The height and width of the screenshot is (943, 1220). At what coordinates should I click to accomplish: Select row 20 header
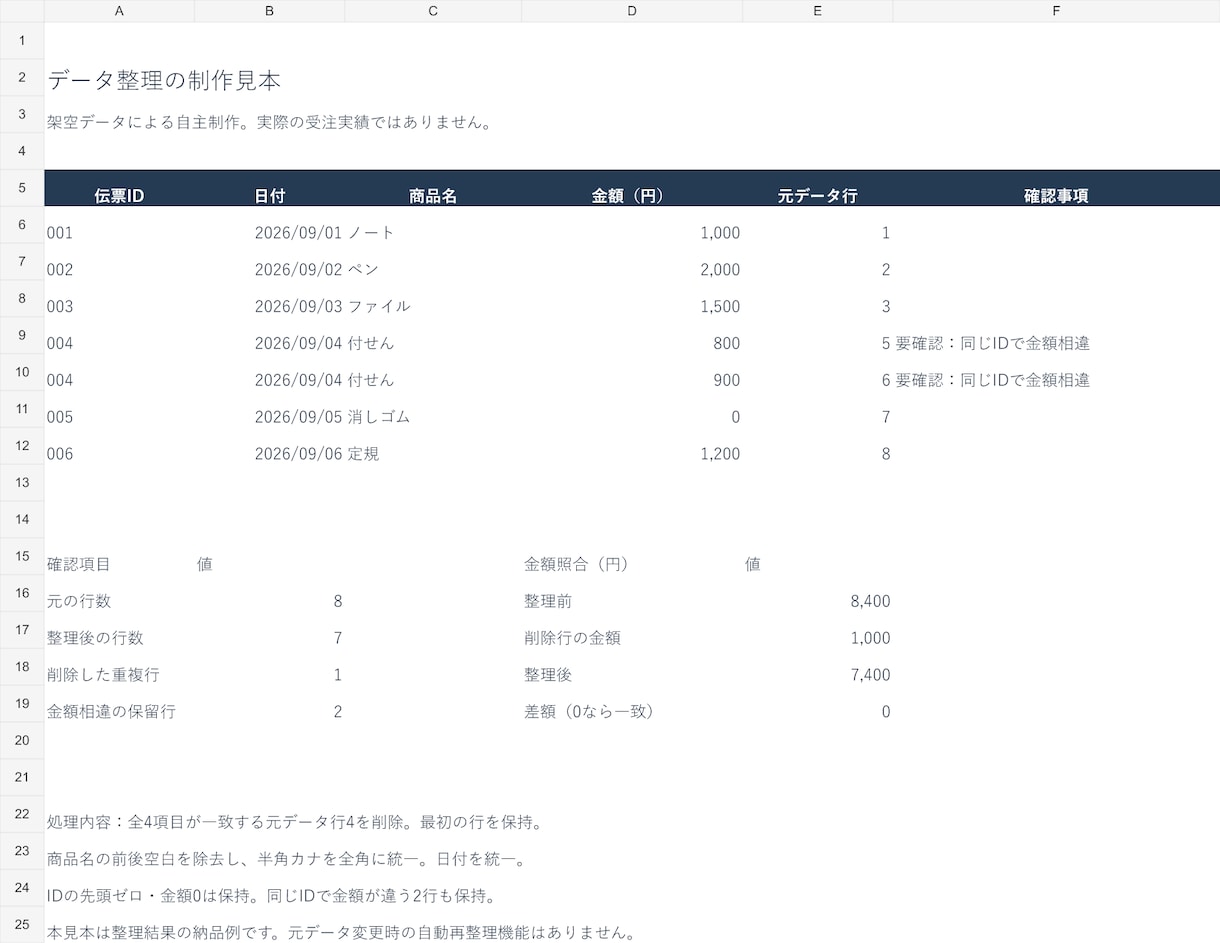[22, 740]
